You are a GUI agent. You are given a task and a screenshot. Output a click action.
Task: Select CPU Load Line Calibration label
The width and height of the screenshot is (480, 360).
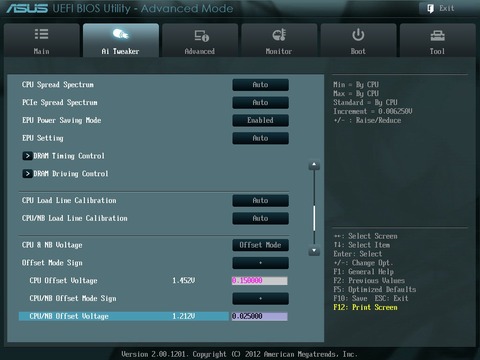[69, 201]
